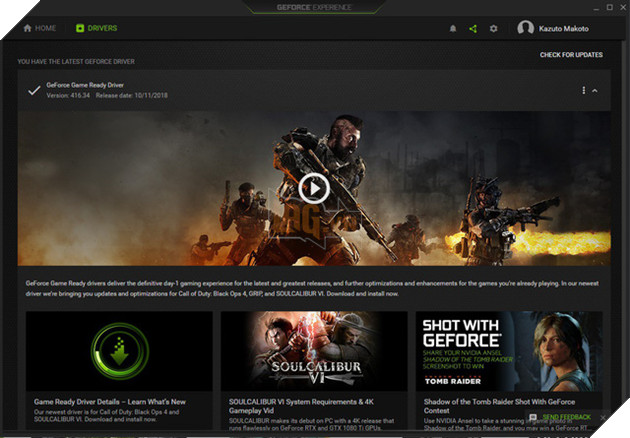
Task: Select the Drivers tab
Action: coord(97,28)
